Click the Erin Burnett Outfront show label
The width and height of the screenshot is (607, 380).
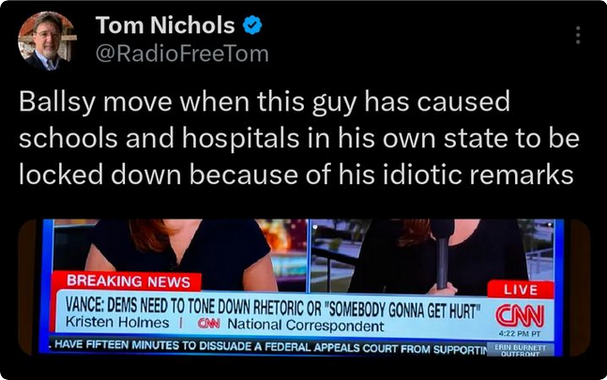point(520,350)
